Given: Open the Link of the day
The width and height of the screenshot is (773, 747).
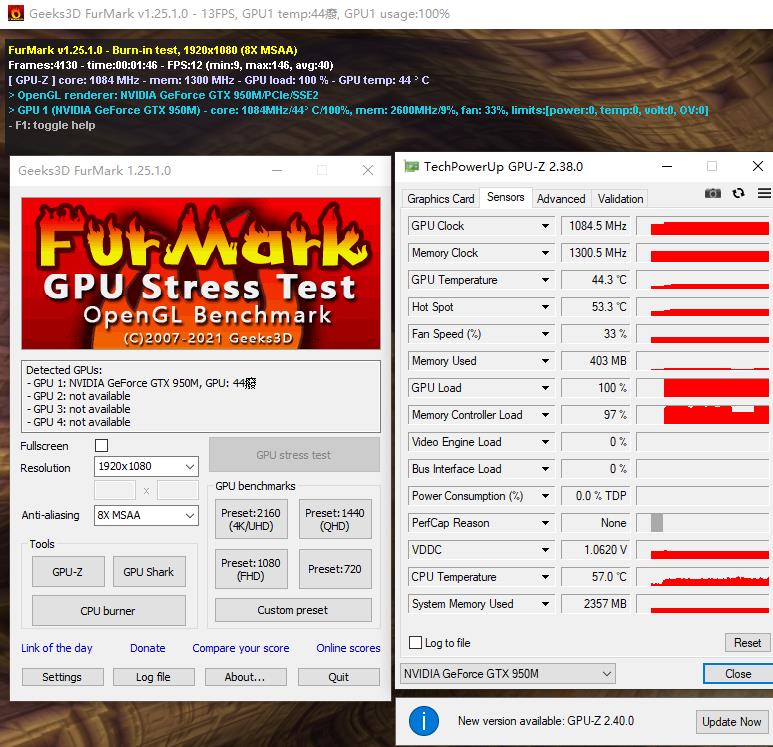Looking at the screenshot, I should click(57, 648).
